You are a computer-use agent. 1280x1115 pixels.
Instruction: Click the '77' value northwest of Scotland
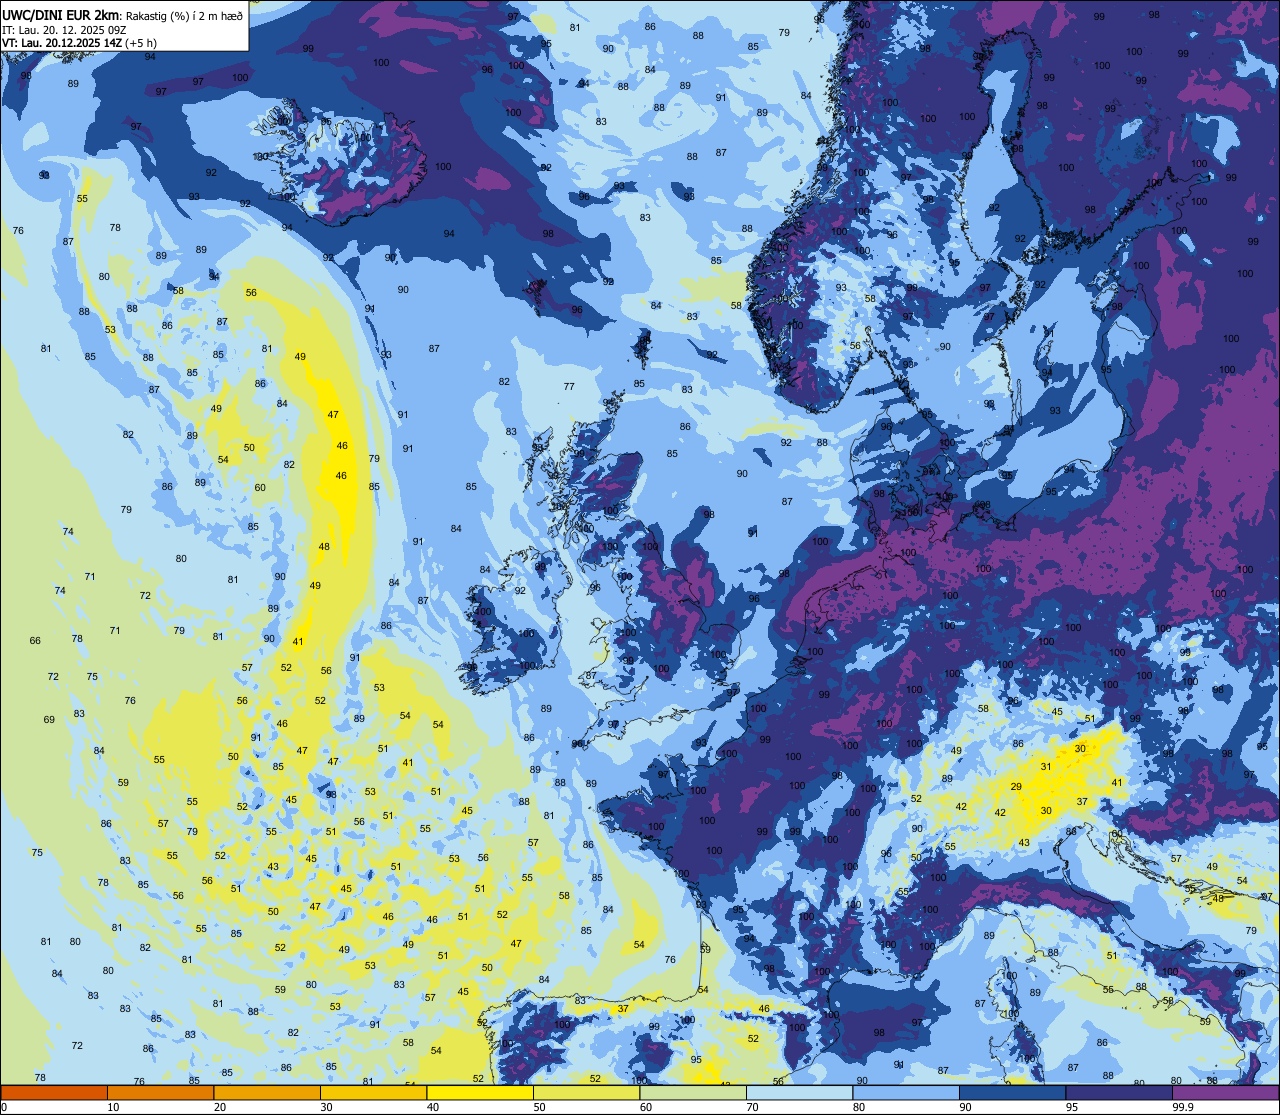[569, 386]
